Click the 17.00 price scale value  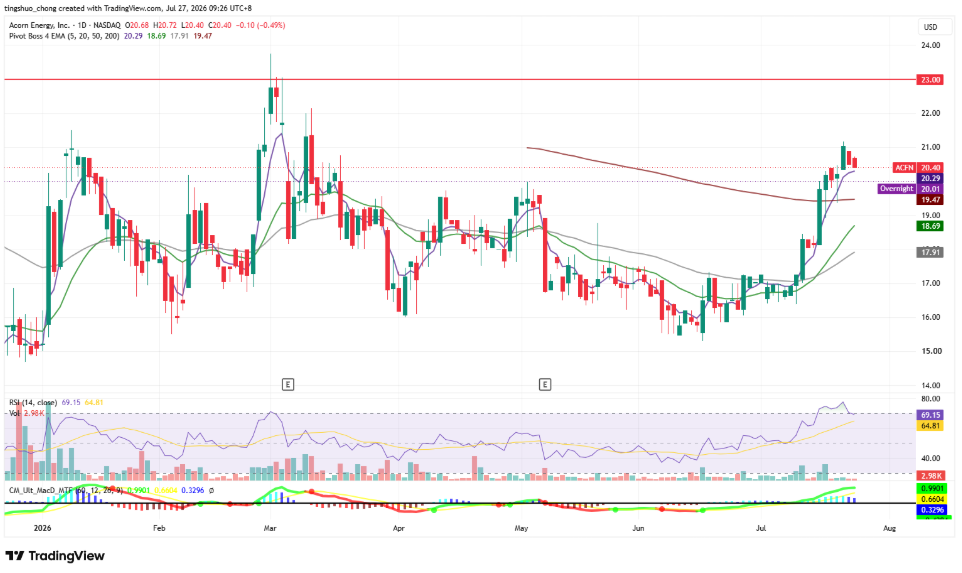930,283
